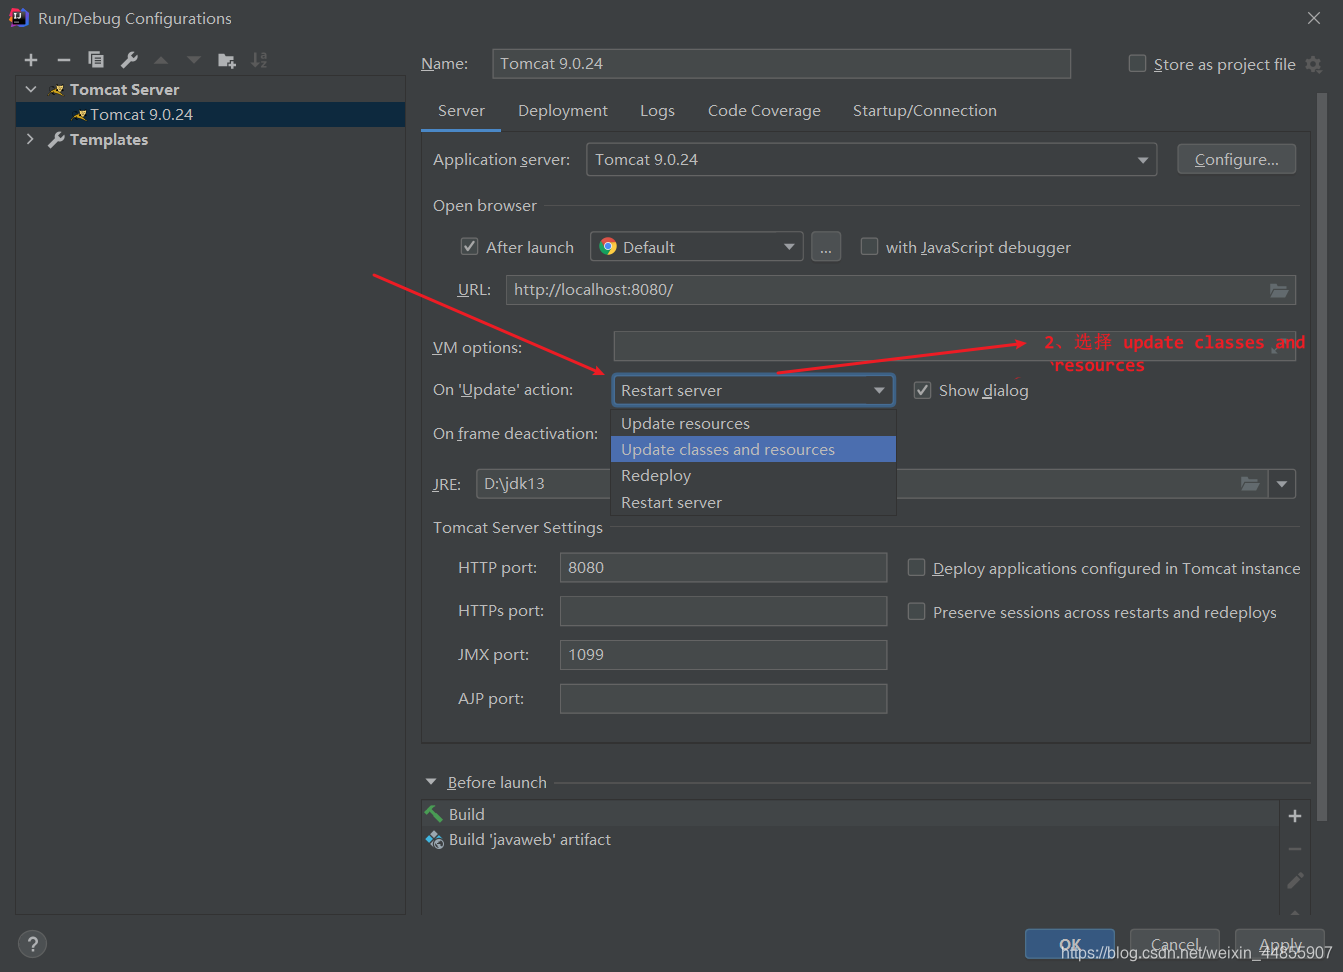Viewport: 1343px width, 972px height.
Task: Select Tomcat 9.0.24 configuration in tree
Action: (210, 114)
